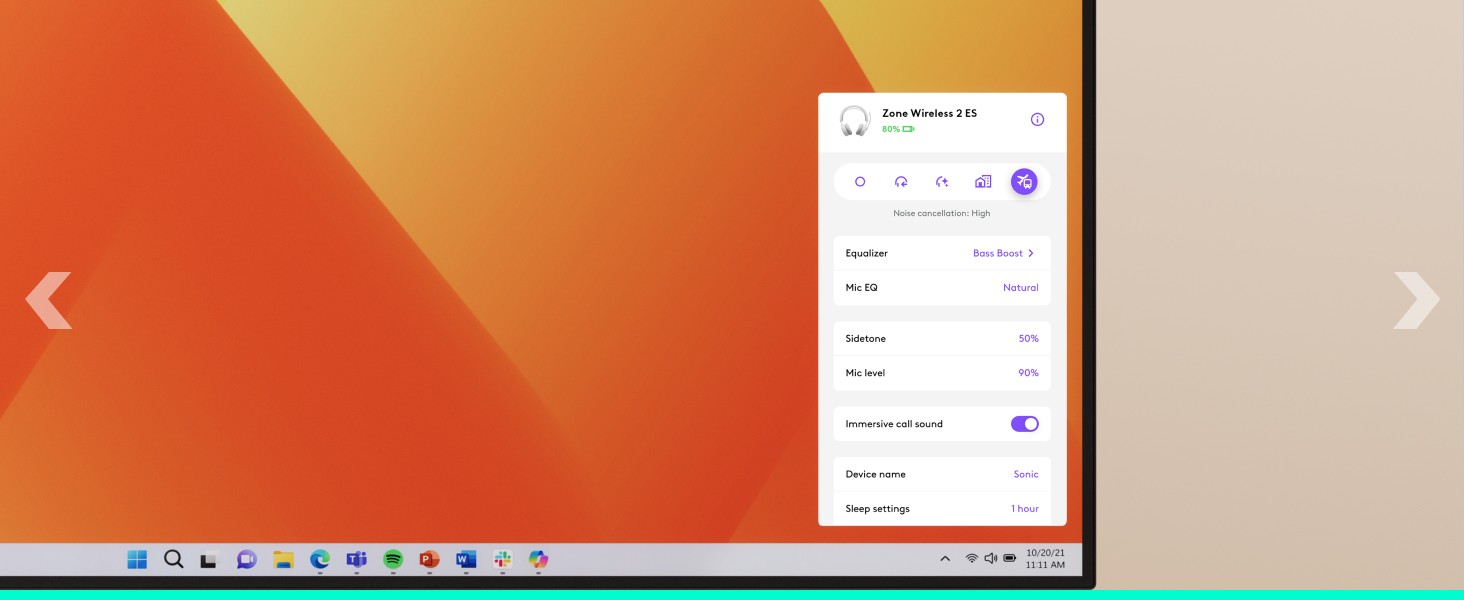Click the Zone Wireless 2 ES headset image

coord(855,121)
